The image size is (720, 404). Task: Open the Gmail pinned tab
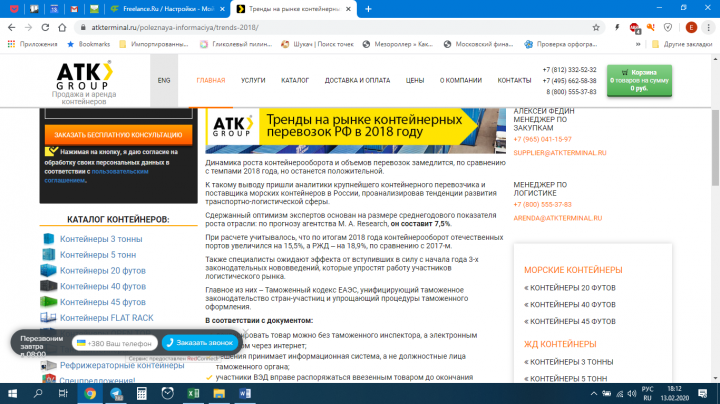click(74, 9)
